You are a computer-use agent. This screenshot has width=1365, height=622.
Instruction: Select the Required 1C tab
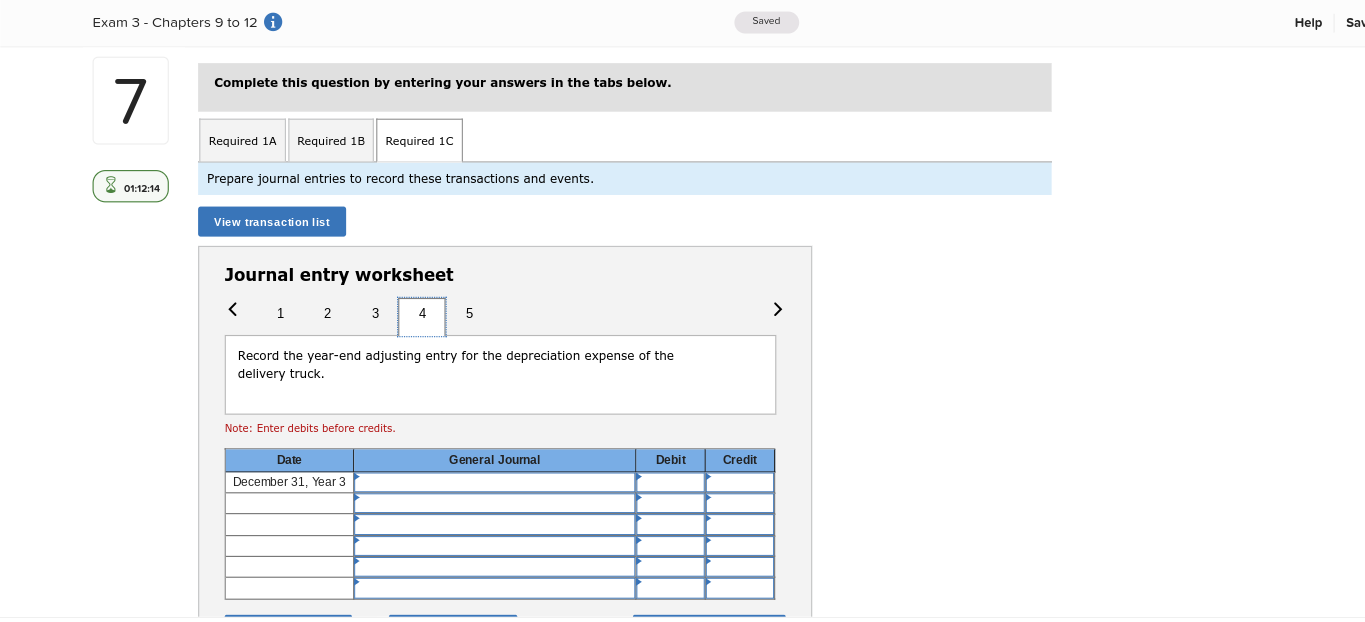tap(418, 140)
